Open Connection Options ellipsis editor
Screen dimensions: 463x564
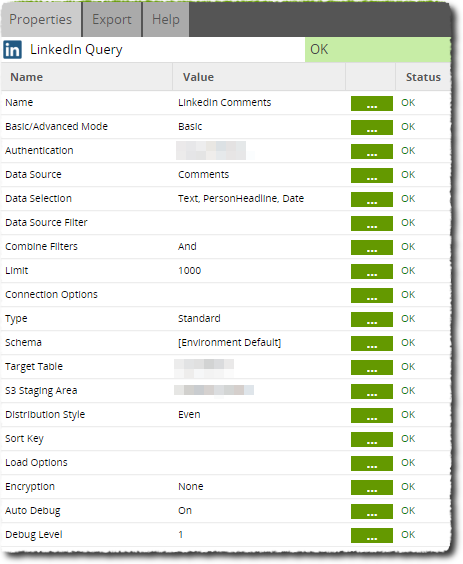pyautogui.click(x=372, y=296)
